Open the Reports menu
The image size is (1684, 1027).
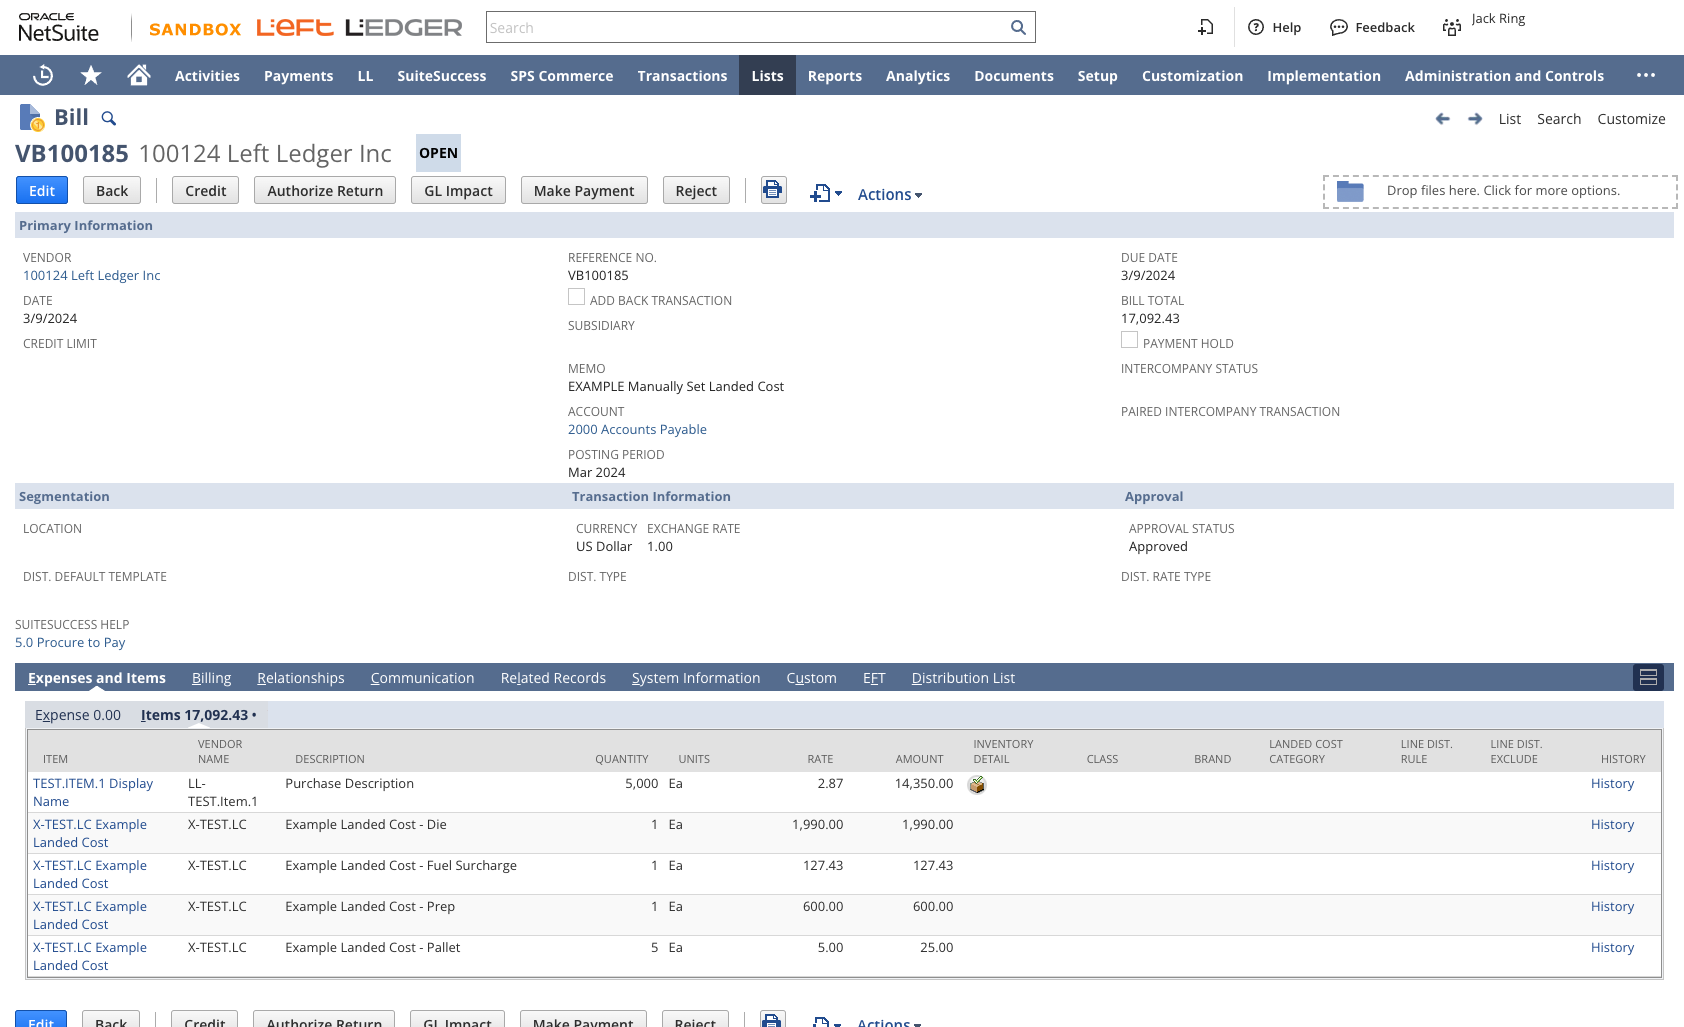click(x=834, y=75)
